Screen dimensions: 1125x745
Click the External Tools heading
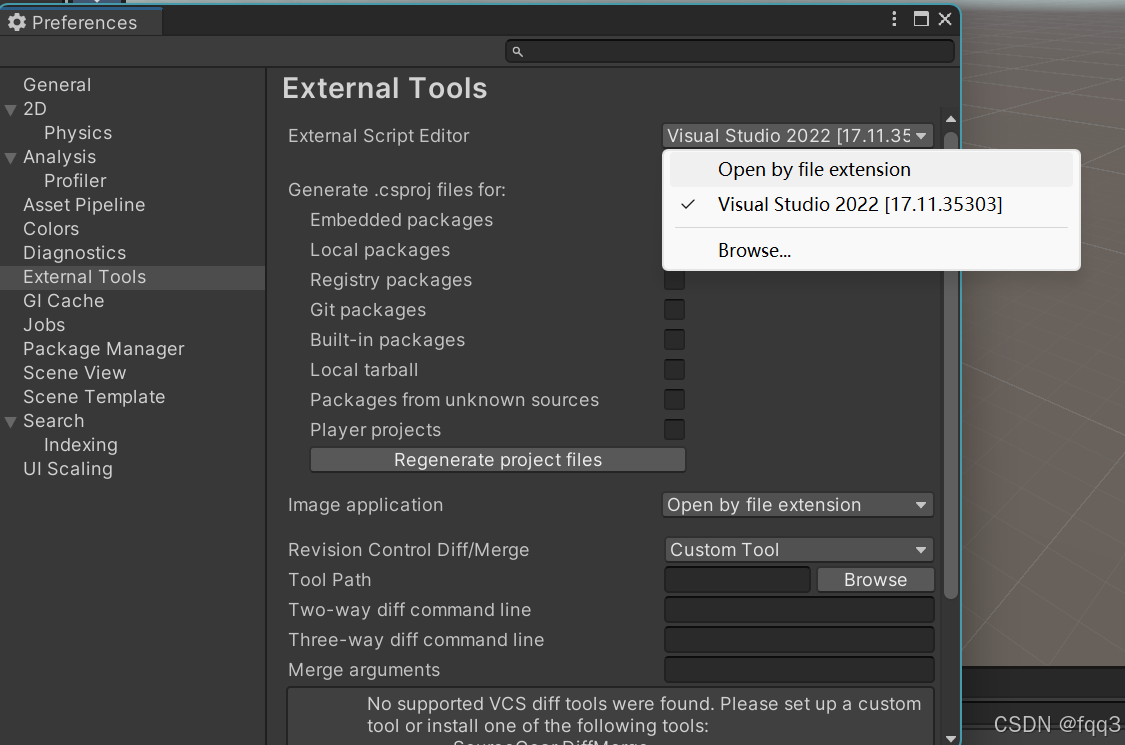(385, 88)
